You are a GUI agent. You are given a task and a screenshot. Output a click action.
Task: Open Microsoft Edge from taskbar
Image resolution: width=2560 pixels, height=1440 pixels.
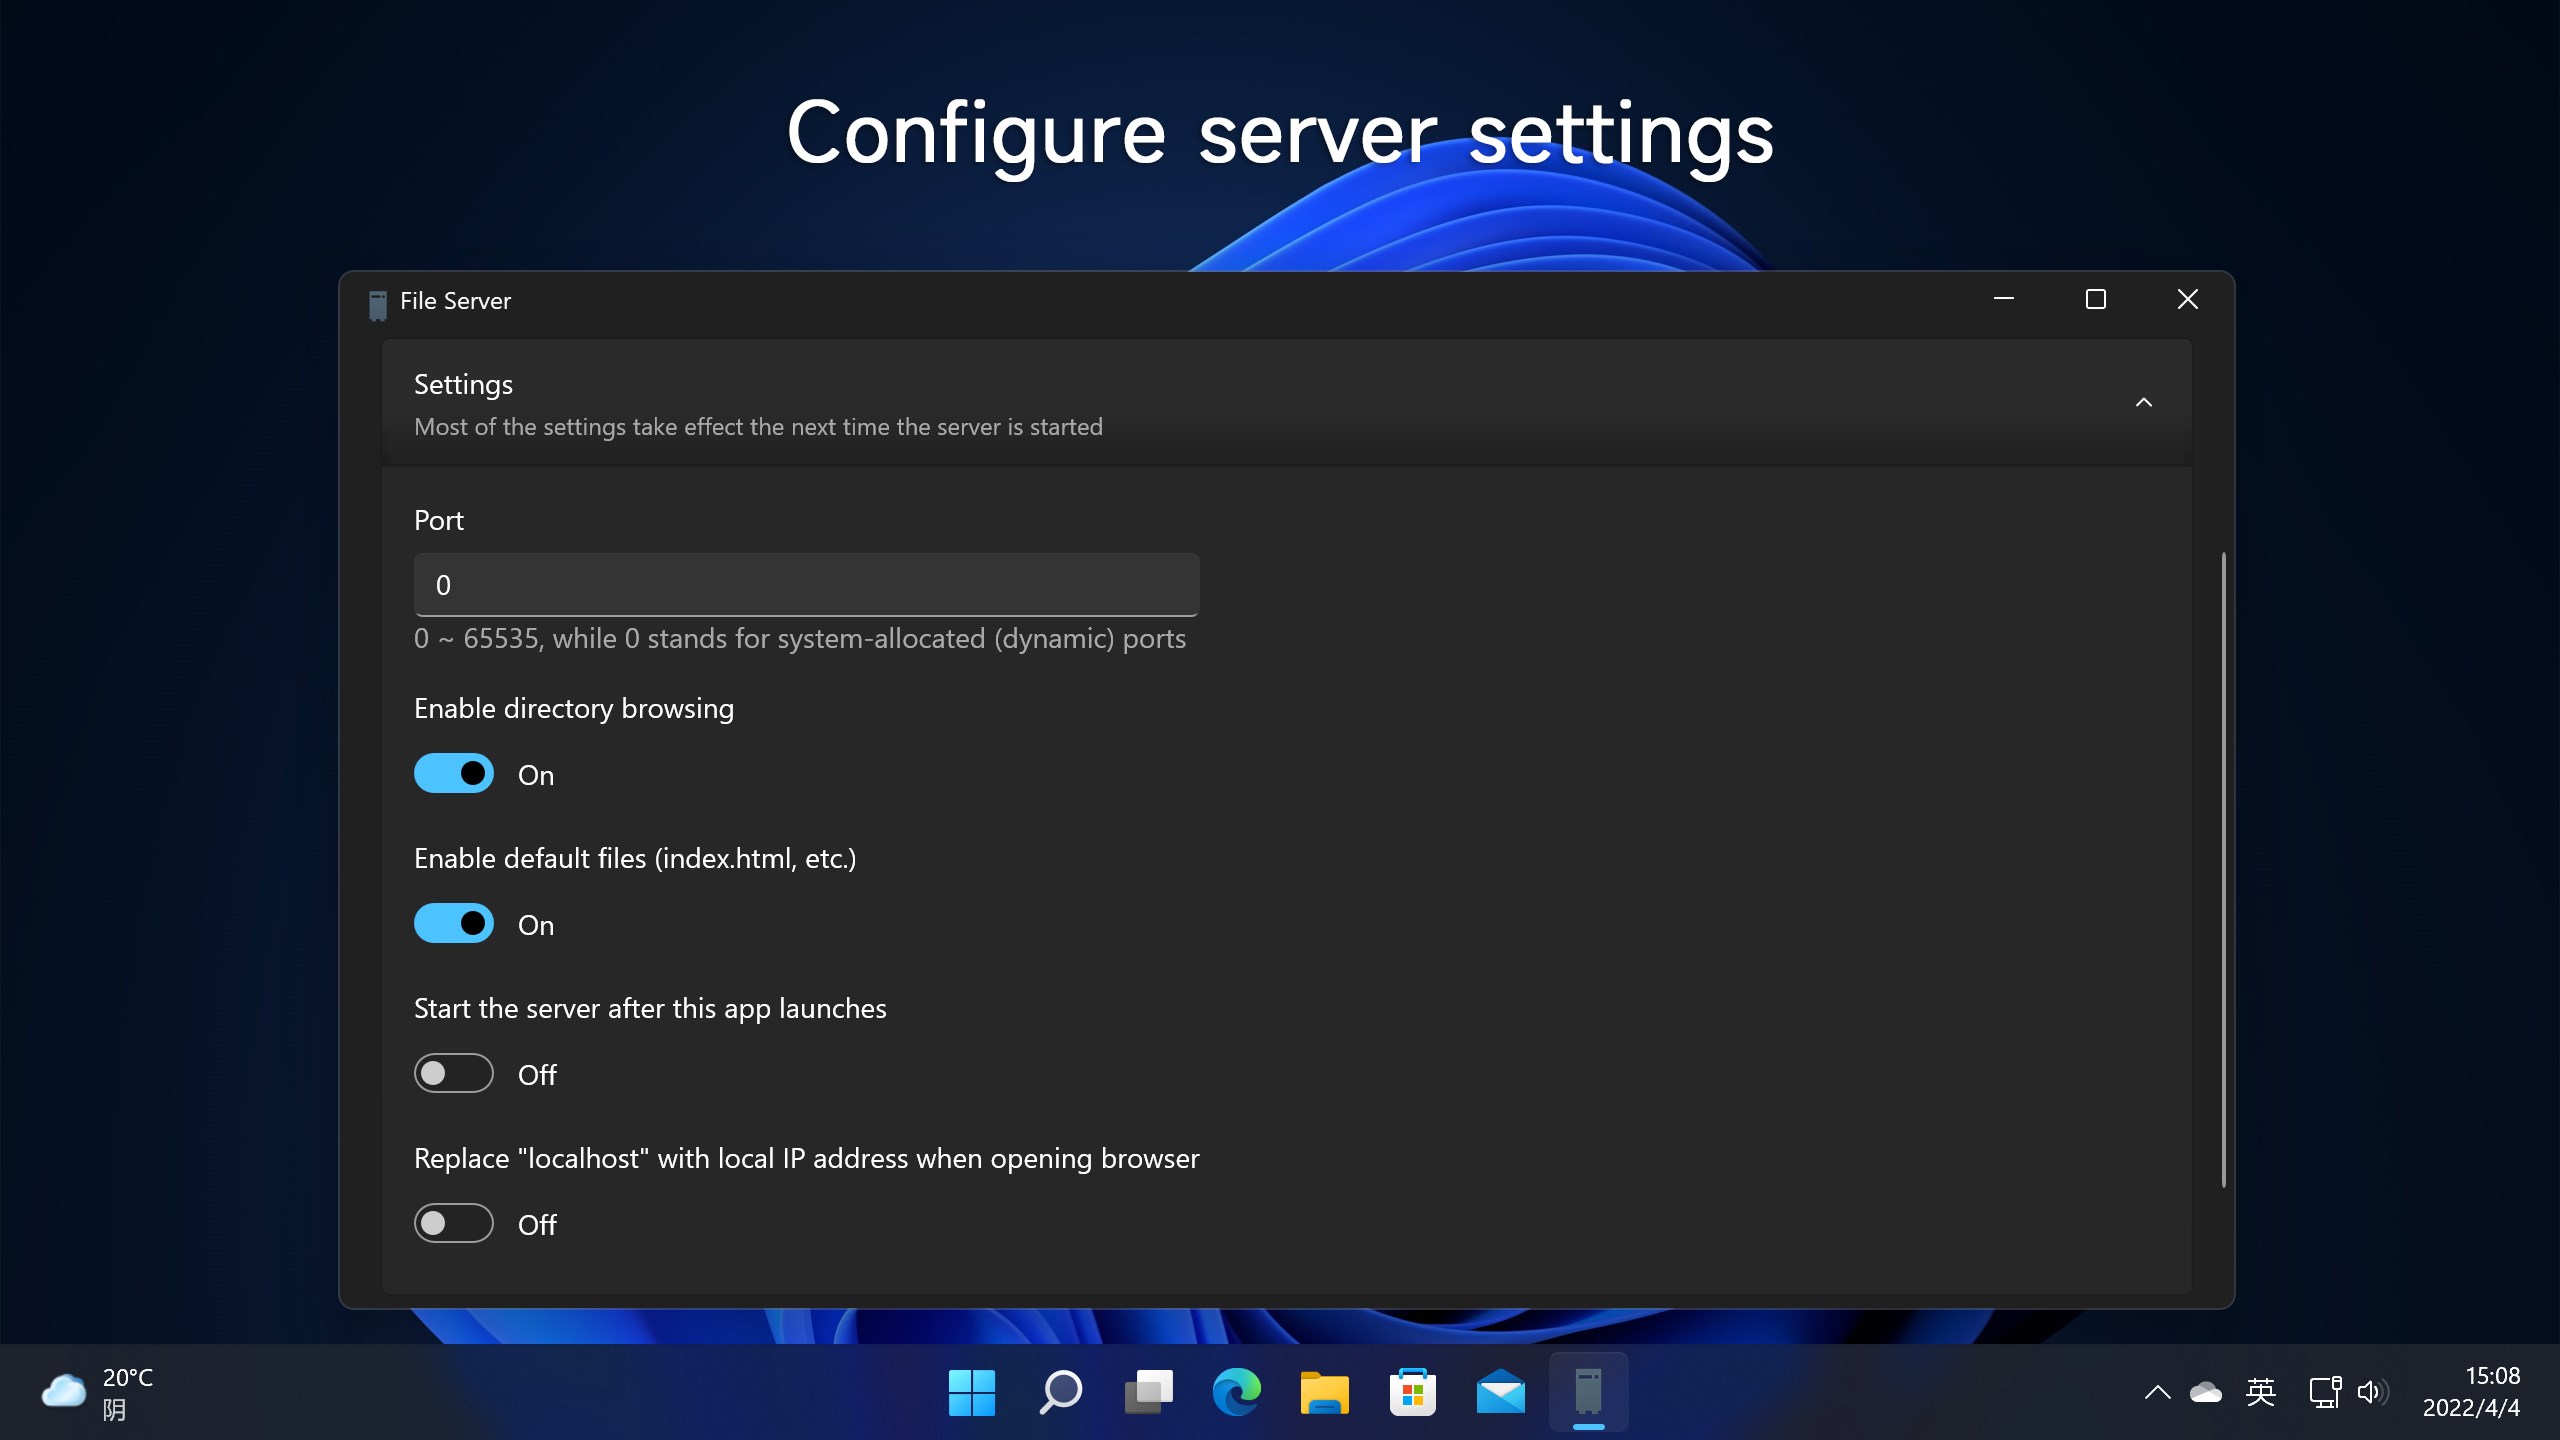[1236, 1392]
